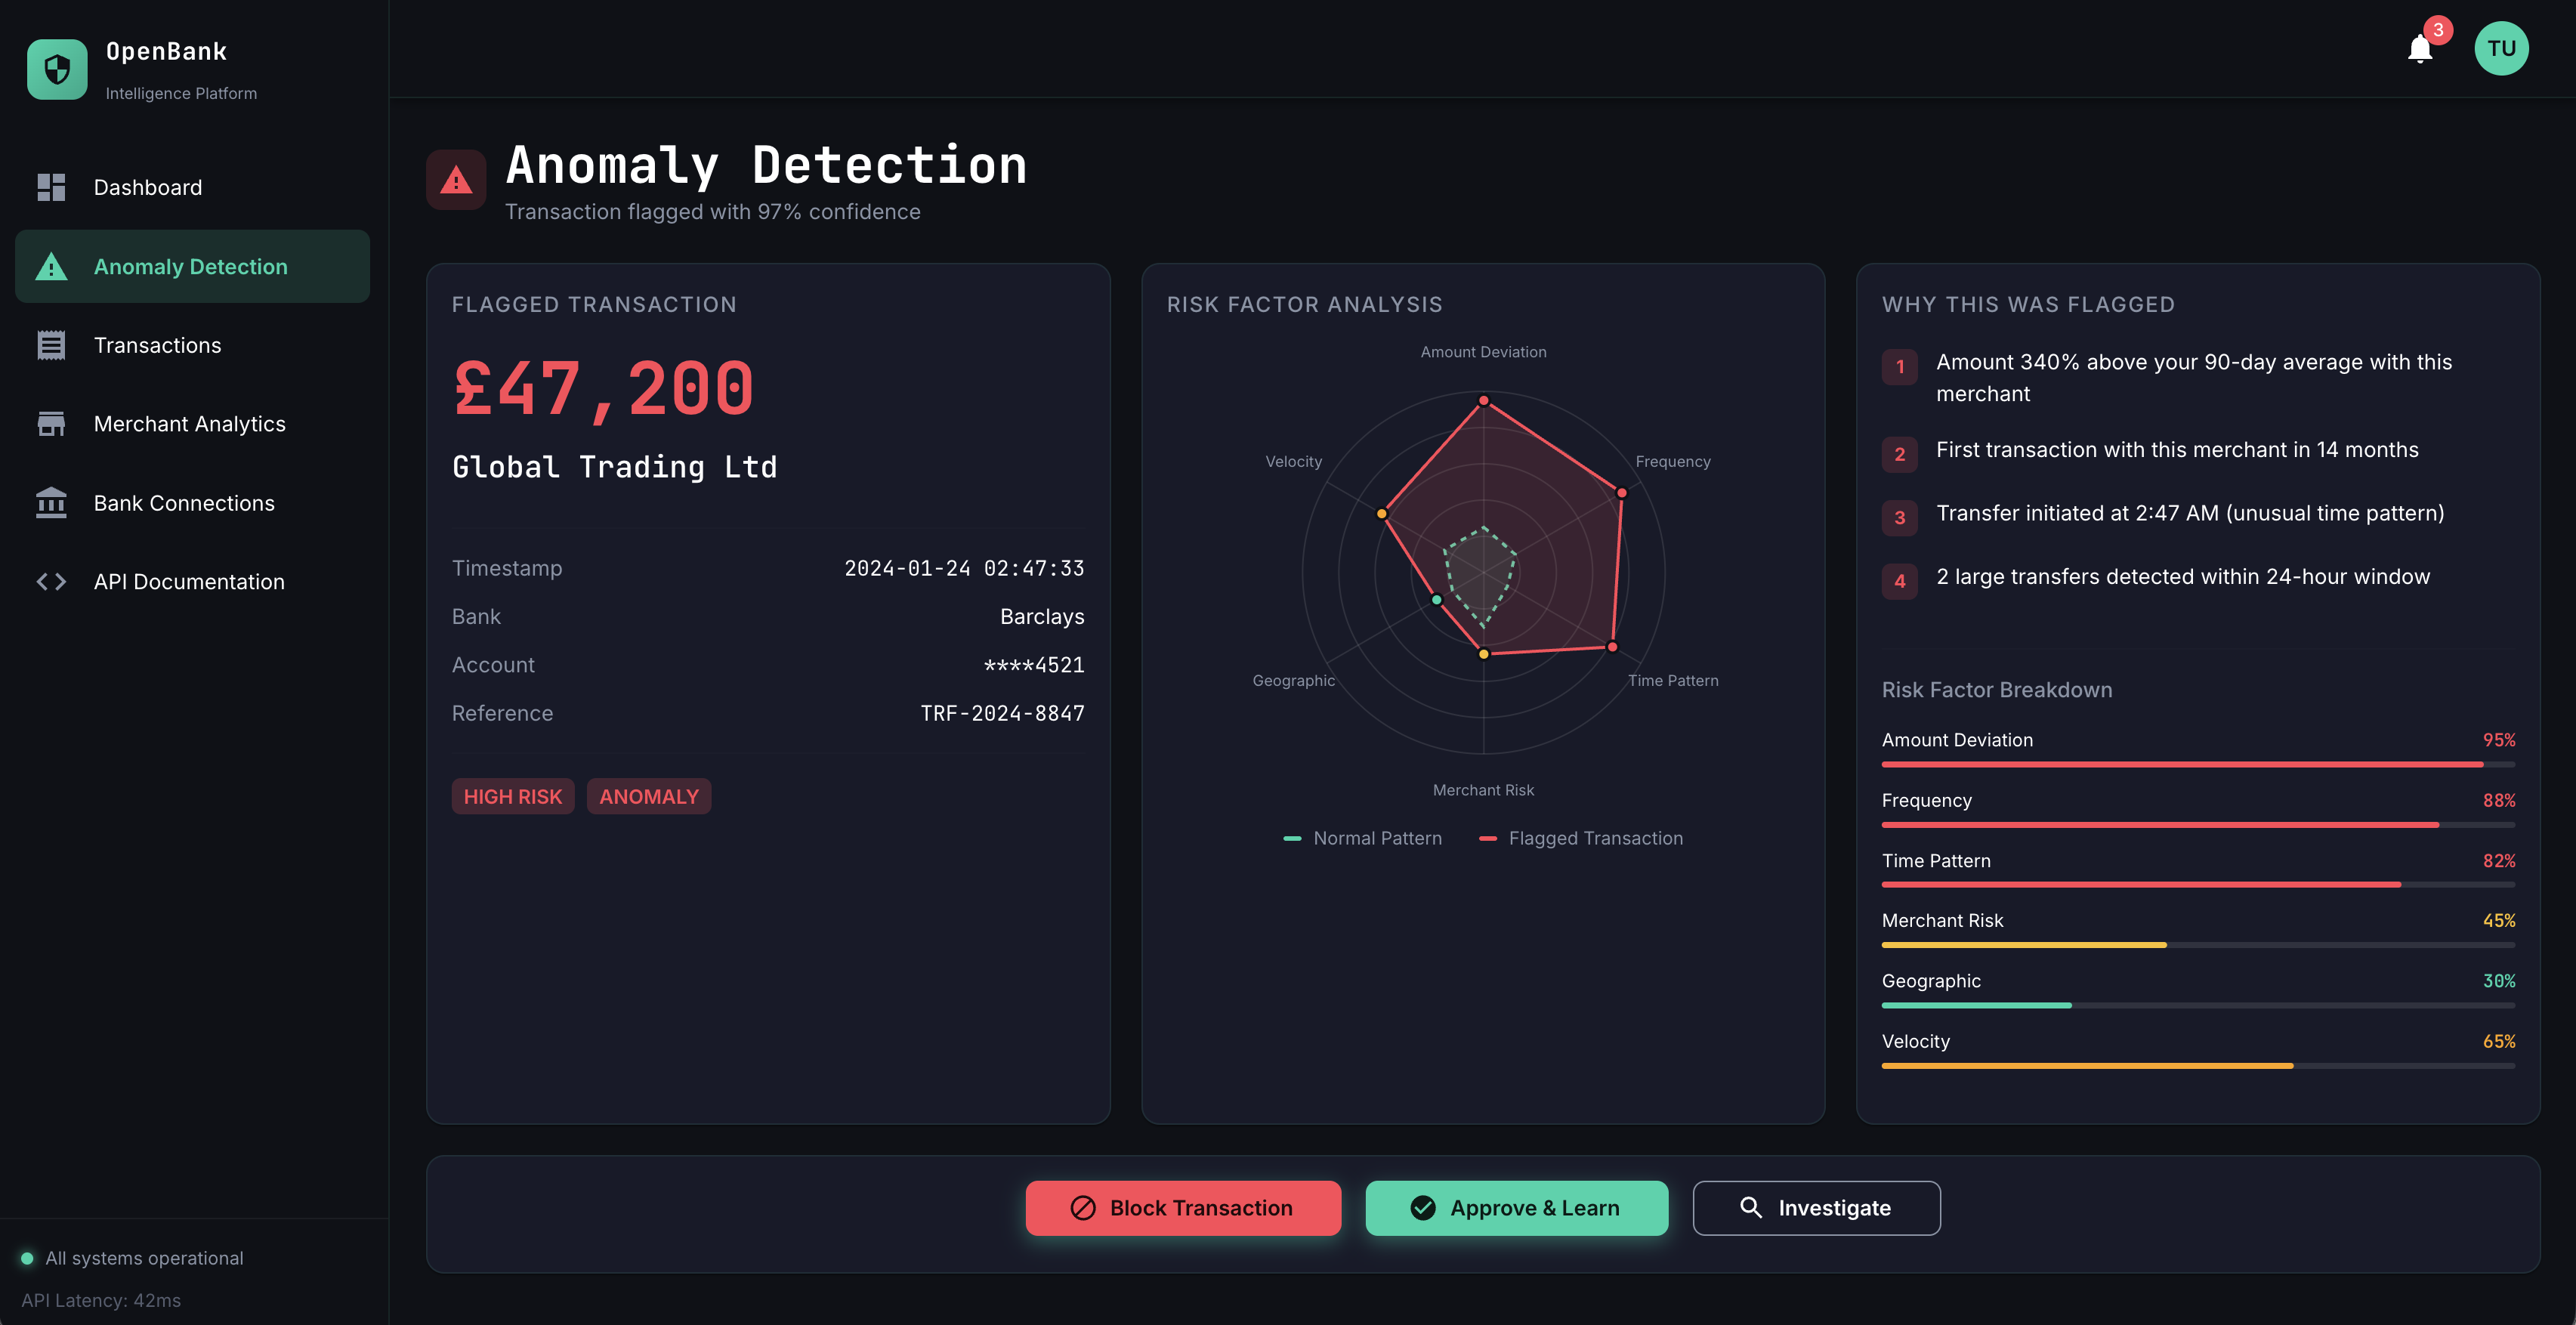Open Transactions page

click(x=192, y=345)
